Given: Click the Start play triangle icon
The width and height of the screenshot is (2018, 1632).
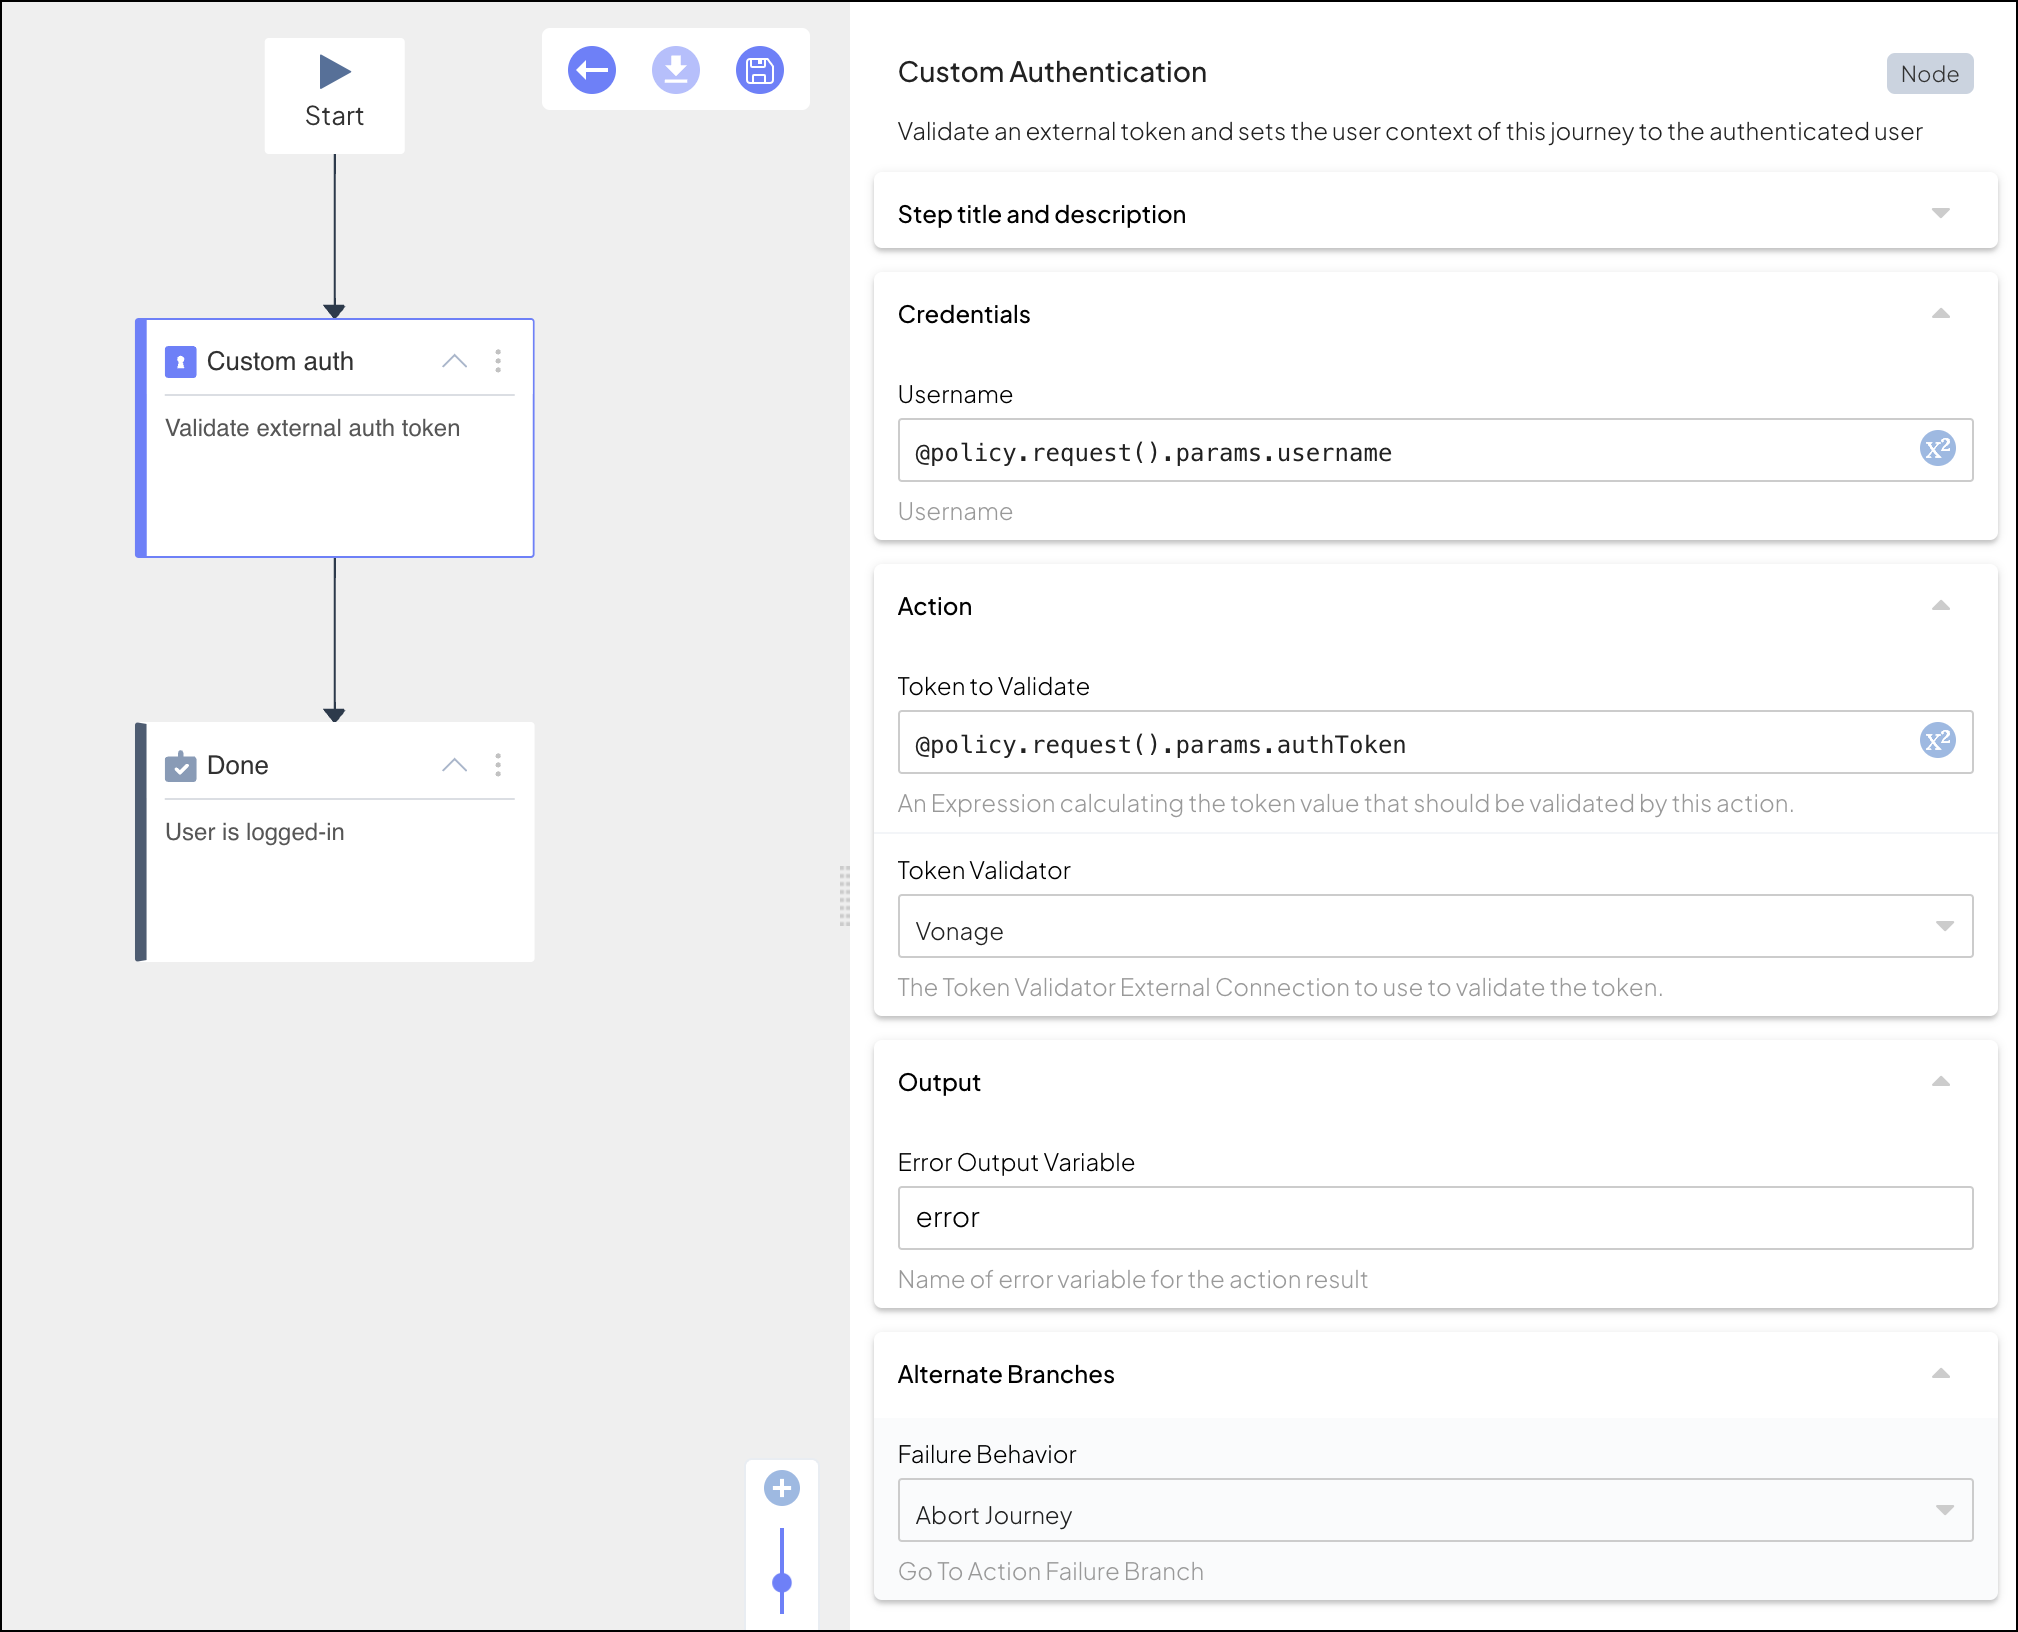Looking at the screenshot, I should [x=334, y=72].
